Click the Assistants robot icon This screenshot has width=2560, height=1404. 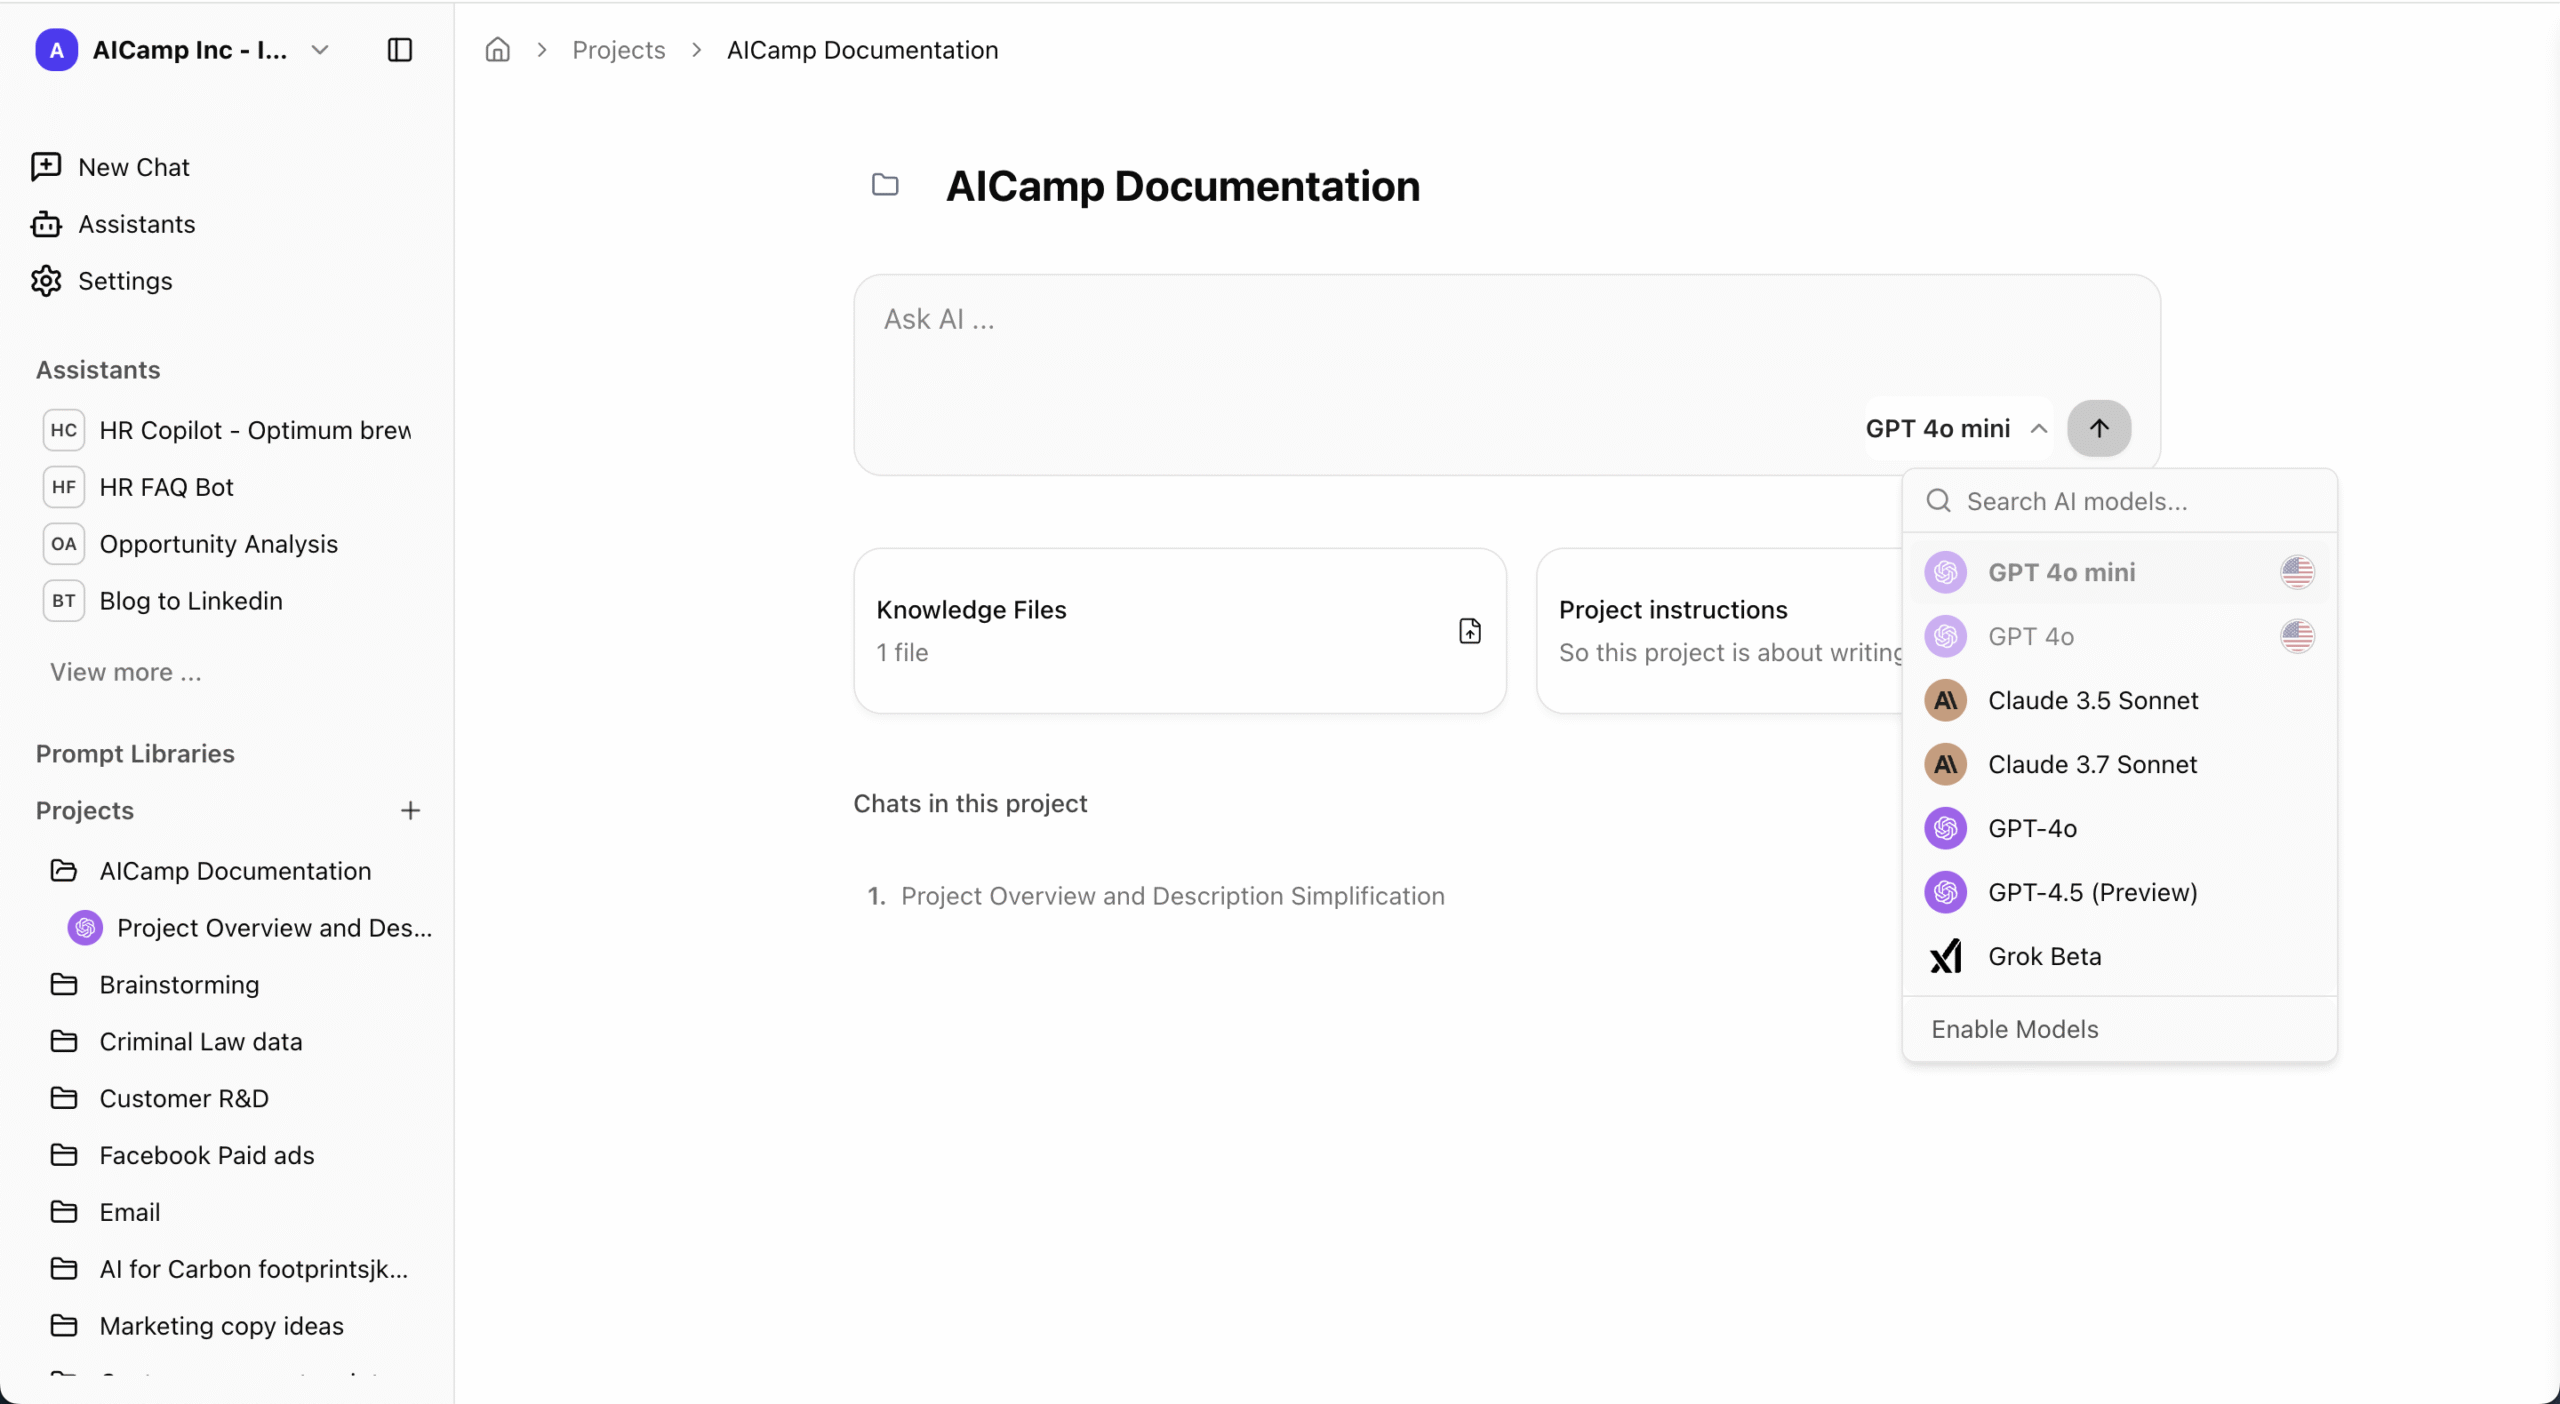click(46, 224)
